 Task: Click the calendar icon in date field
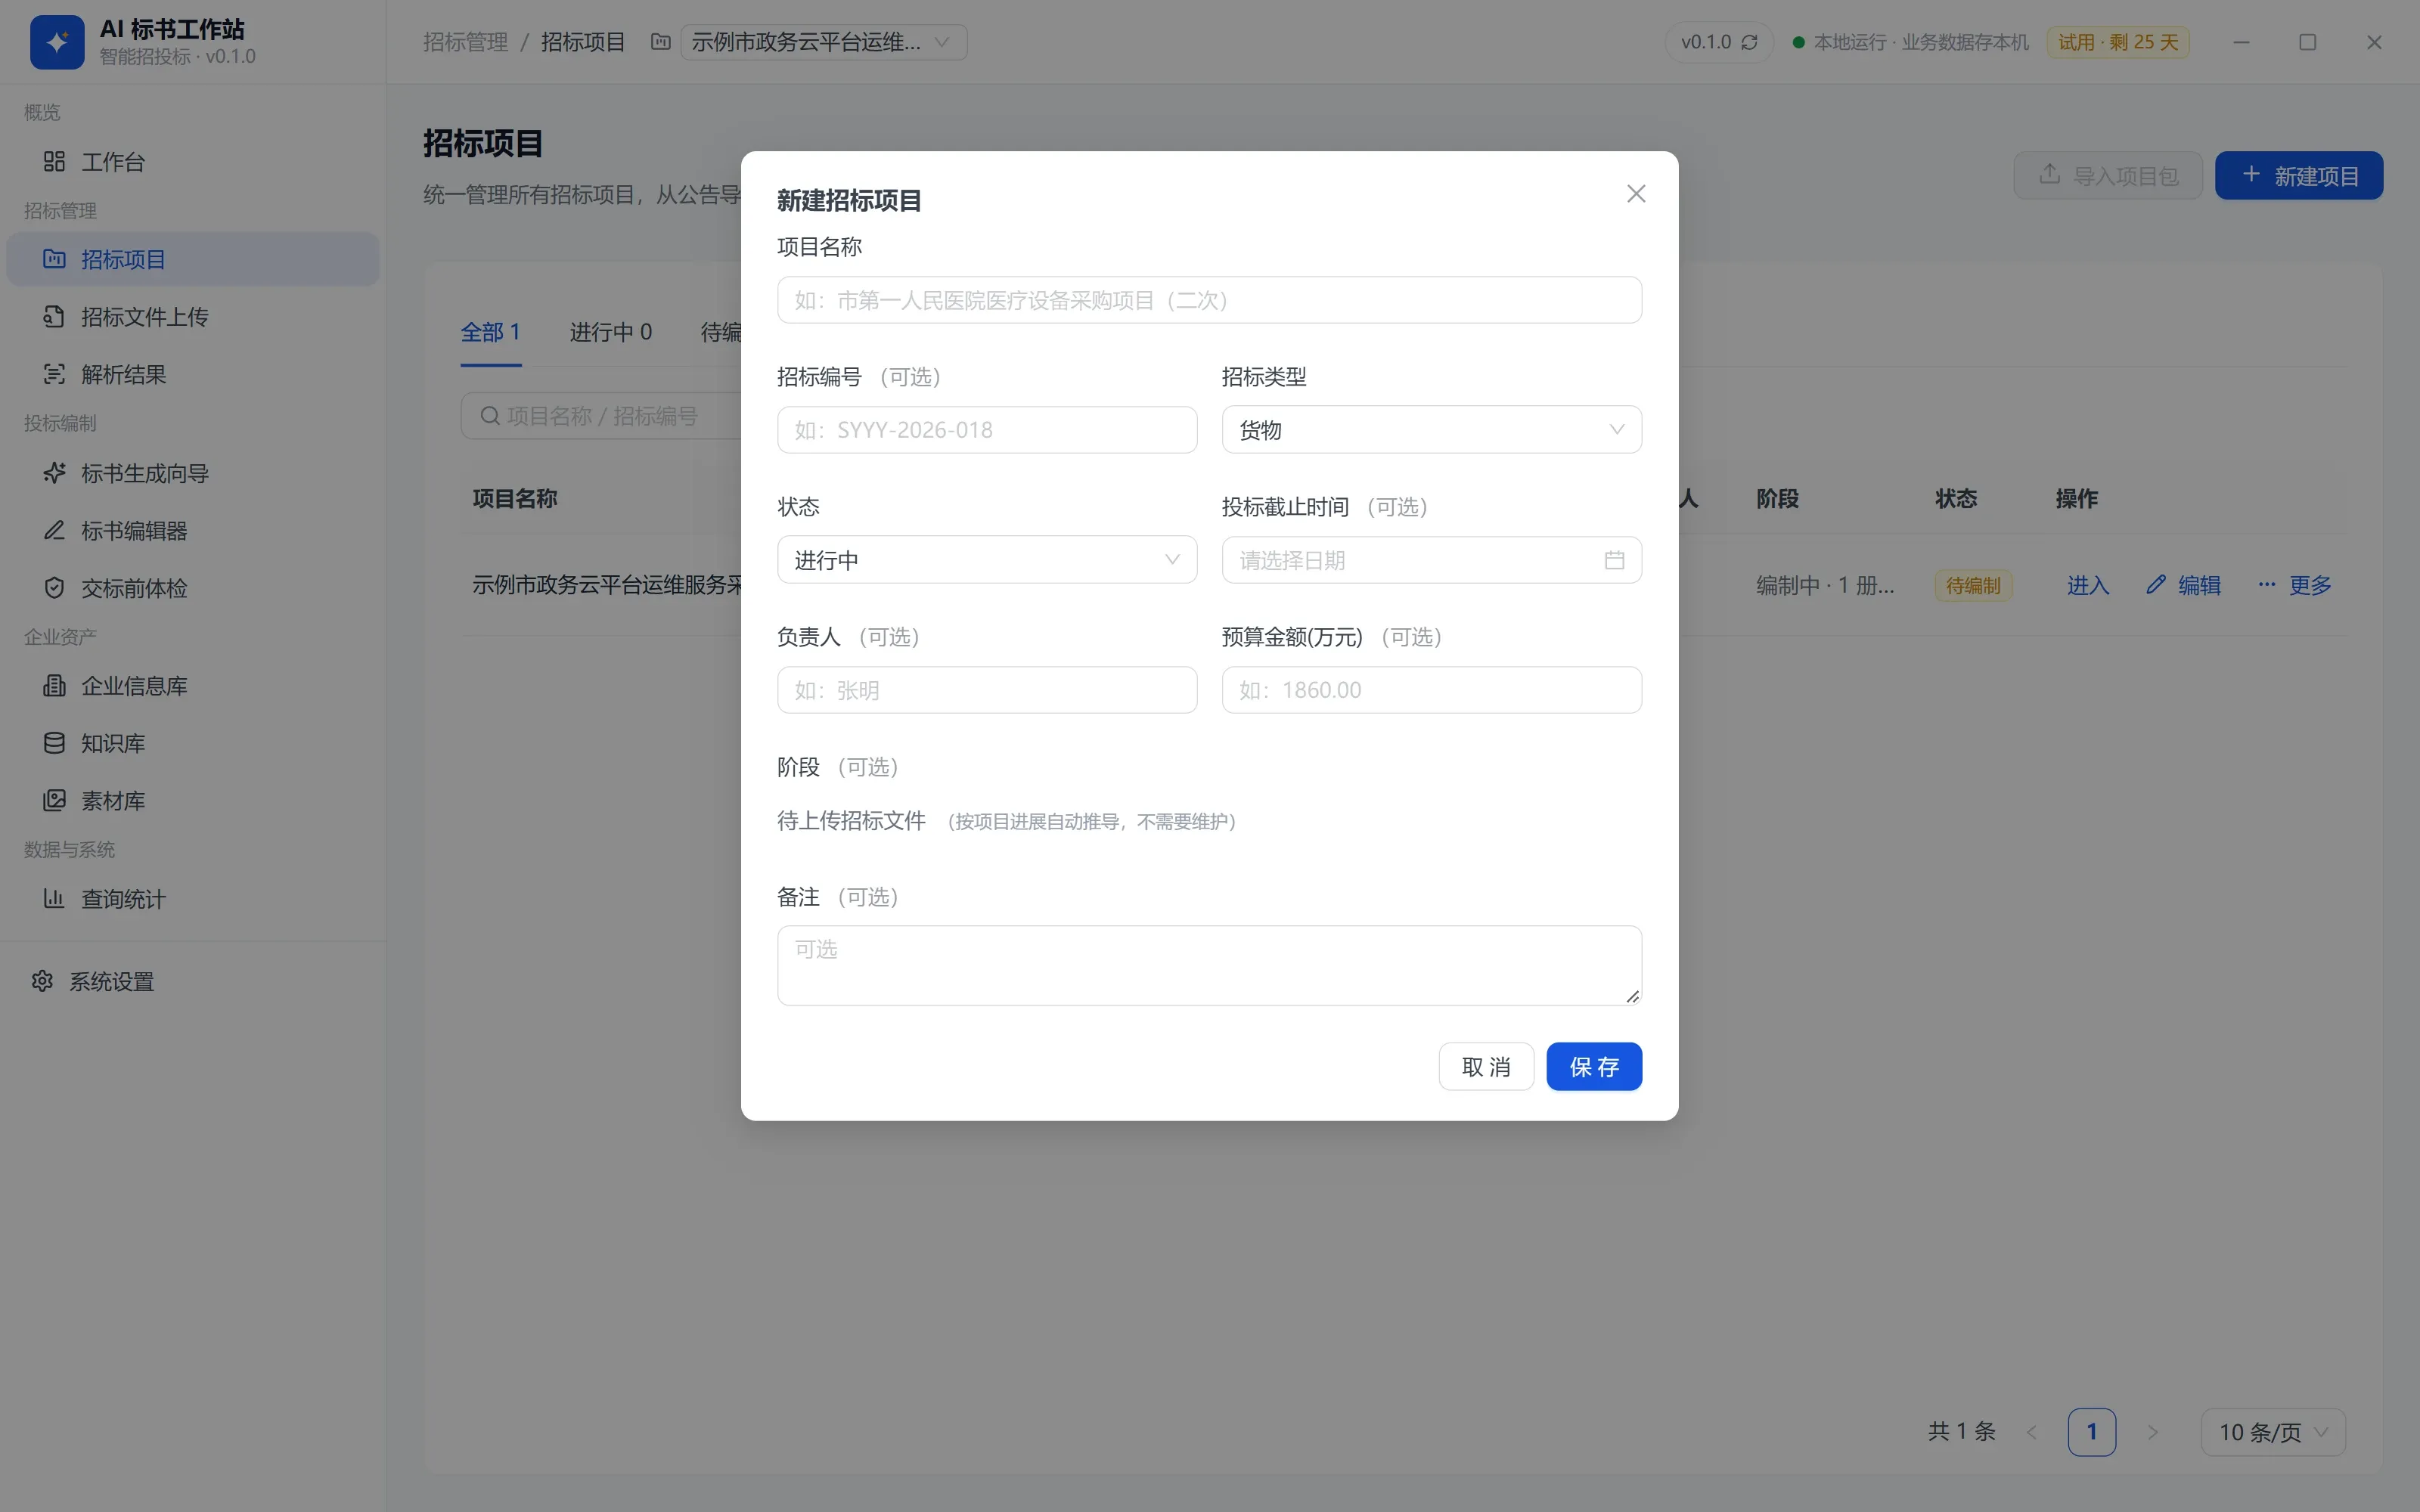tap(1614, 560)
